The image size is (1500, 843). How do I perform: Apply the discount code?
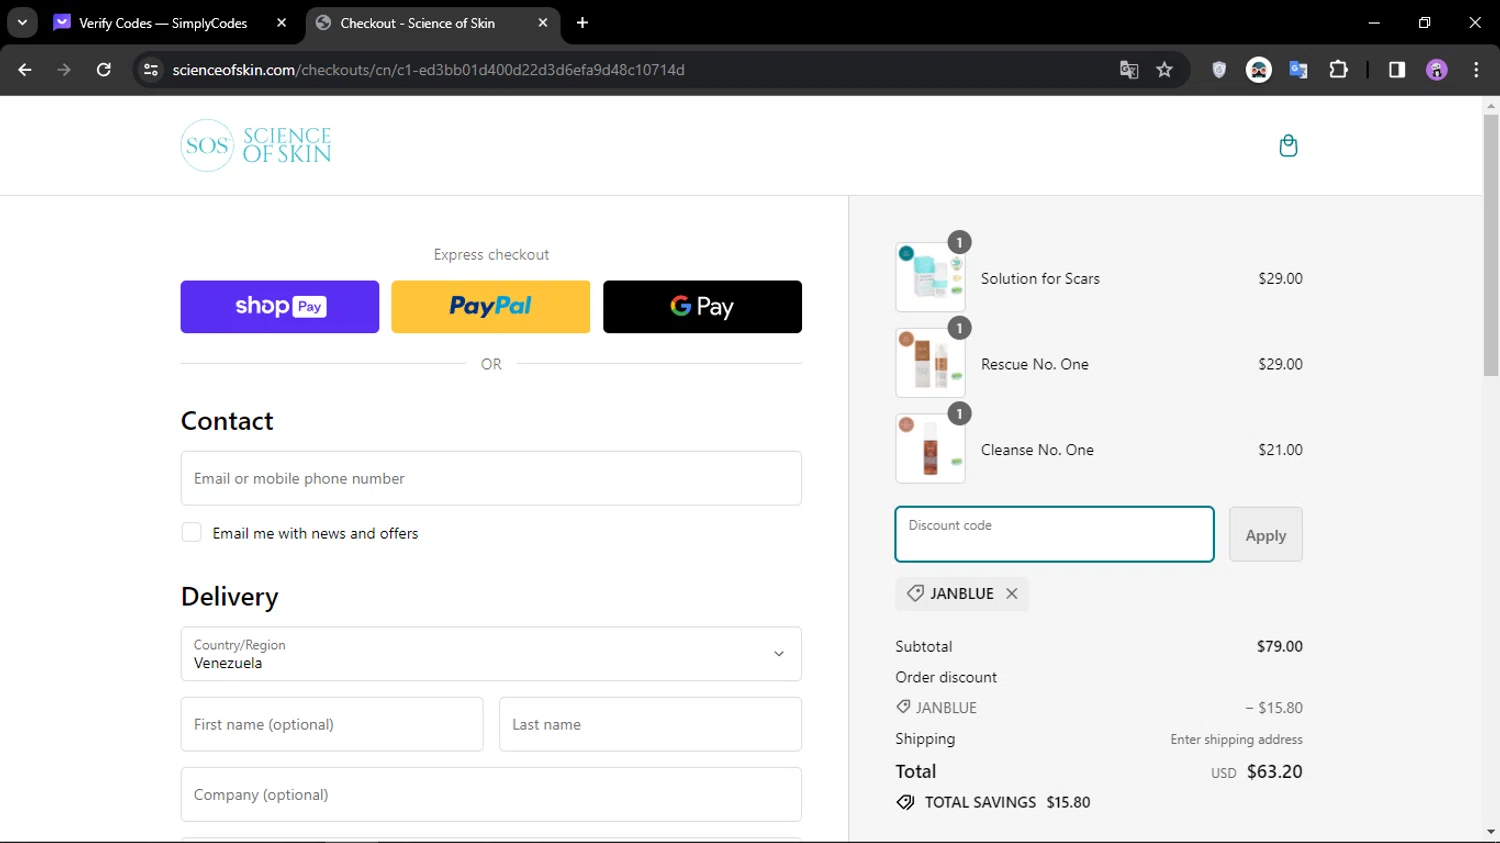coord(1265,535)
